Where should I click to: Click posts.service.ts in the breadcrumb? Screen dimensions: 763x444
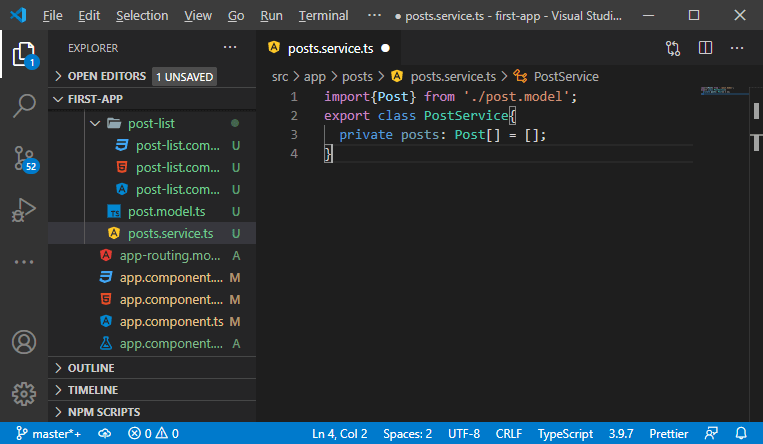tap(453, 76)
